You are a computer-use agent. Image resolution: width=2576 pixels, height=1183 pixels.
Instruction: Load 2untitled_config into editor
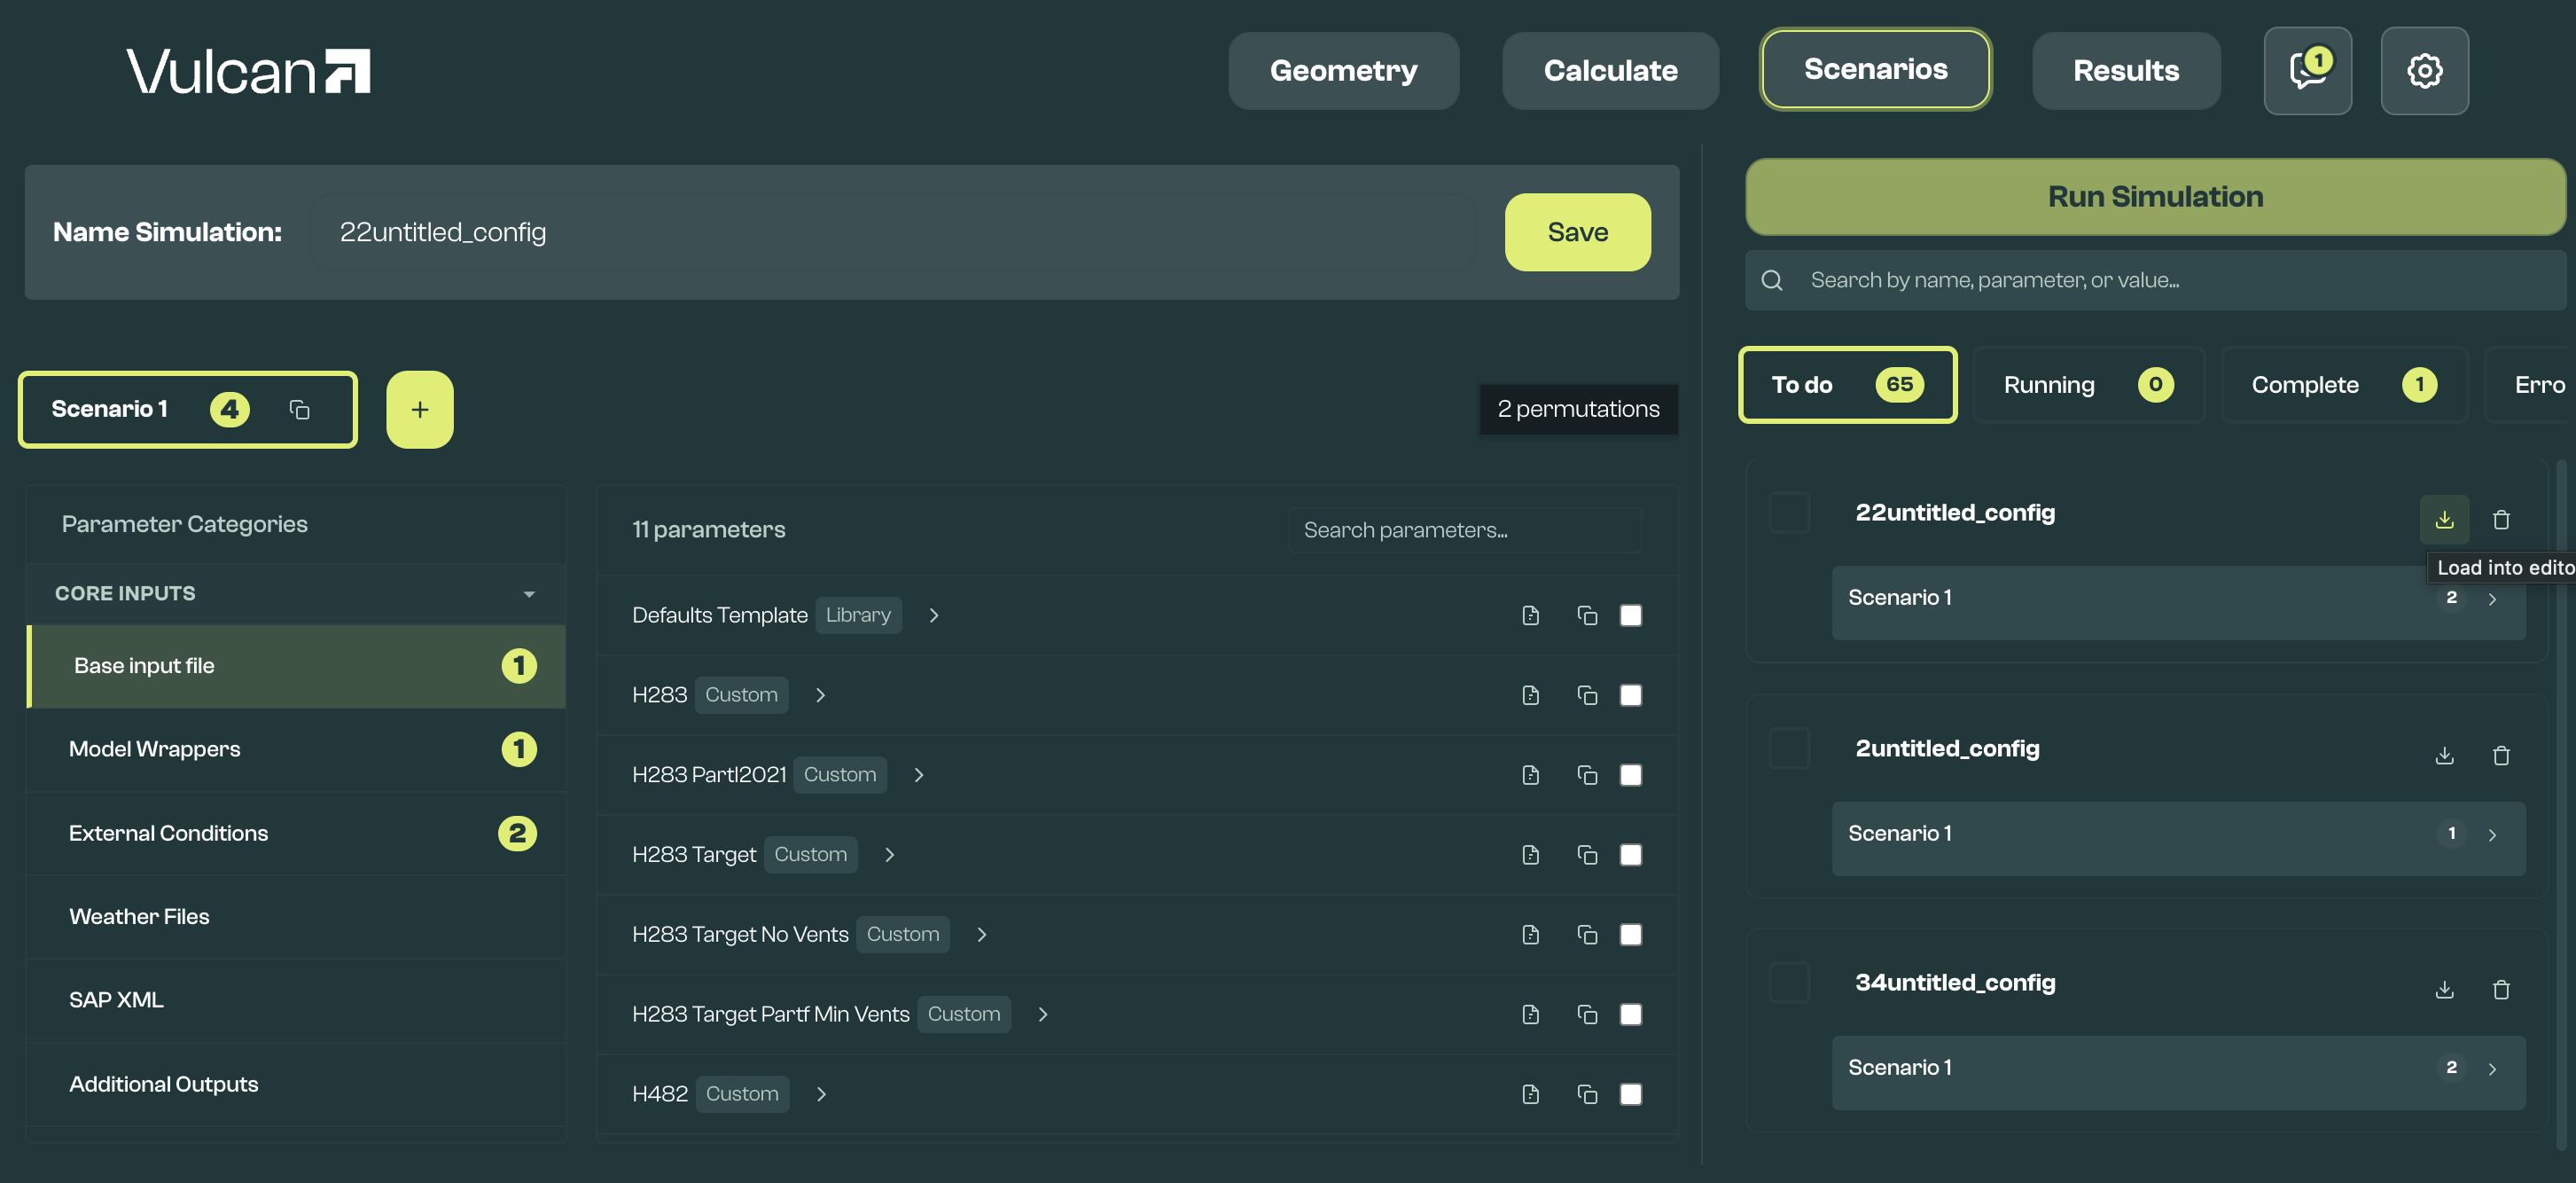(x=2444, y=755)
